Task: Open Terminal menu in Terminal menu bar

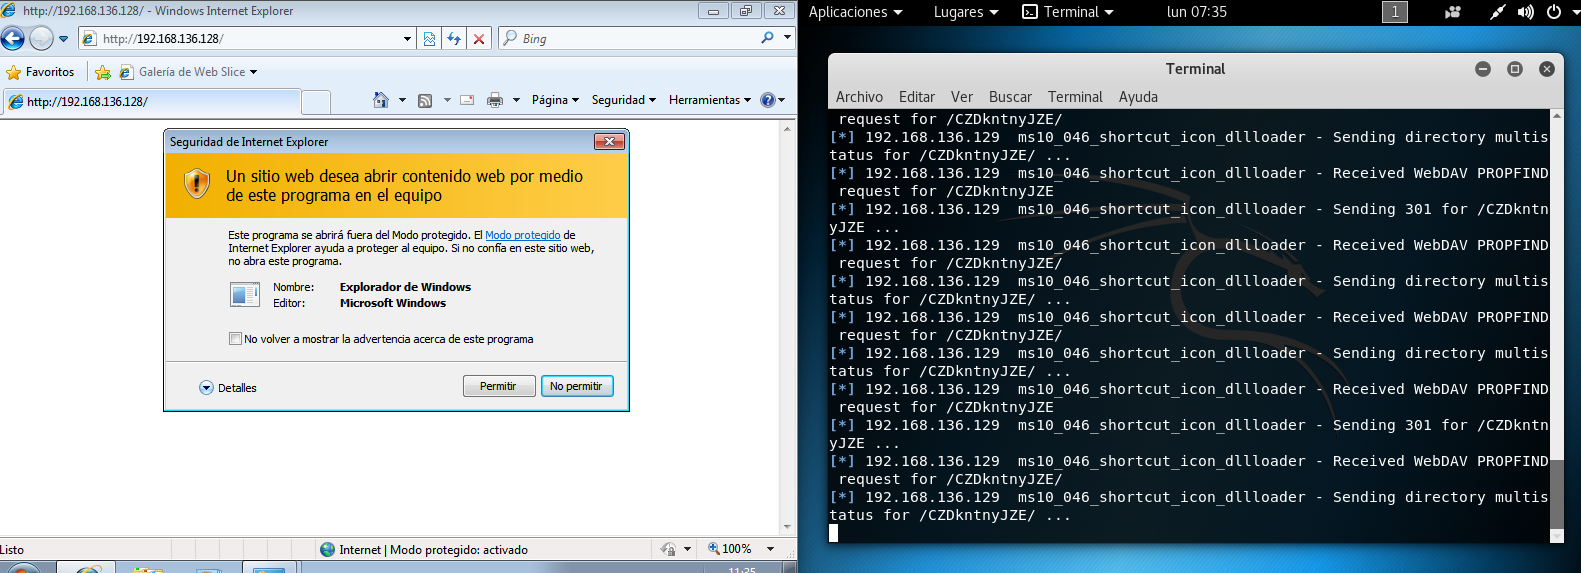Action: [x=1075, y=97]
